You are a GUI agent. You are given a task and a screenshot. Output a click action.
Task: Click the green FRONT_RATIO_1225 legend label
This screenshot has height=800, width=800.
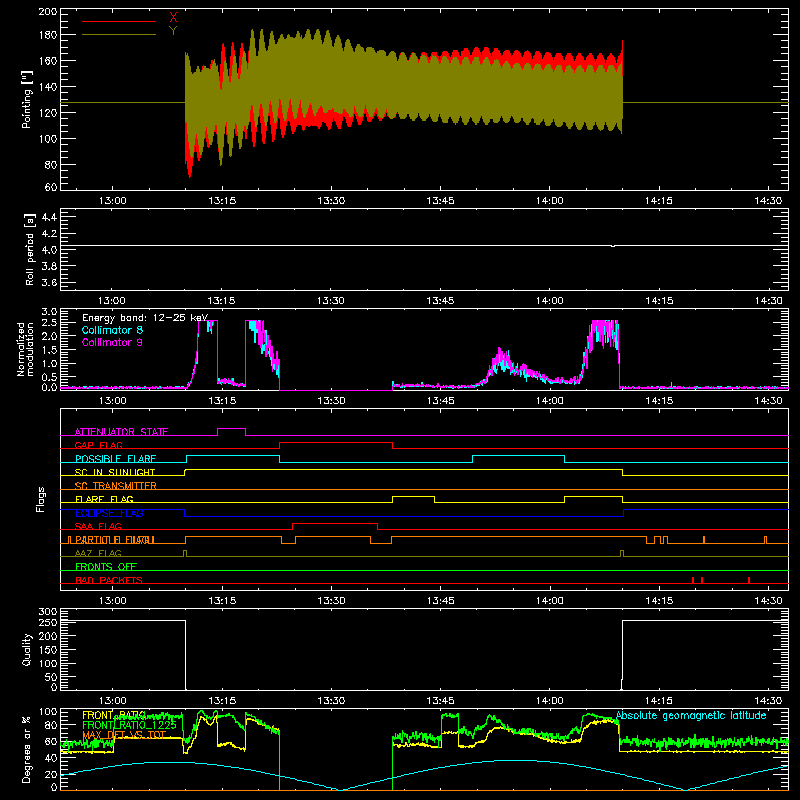click(x=129, y=725)
